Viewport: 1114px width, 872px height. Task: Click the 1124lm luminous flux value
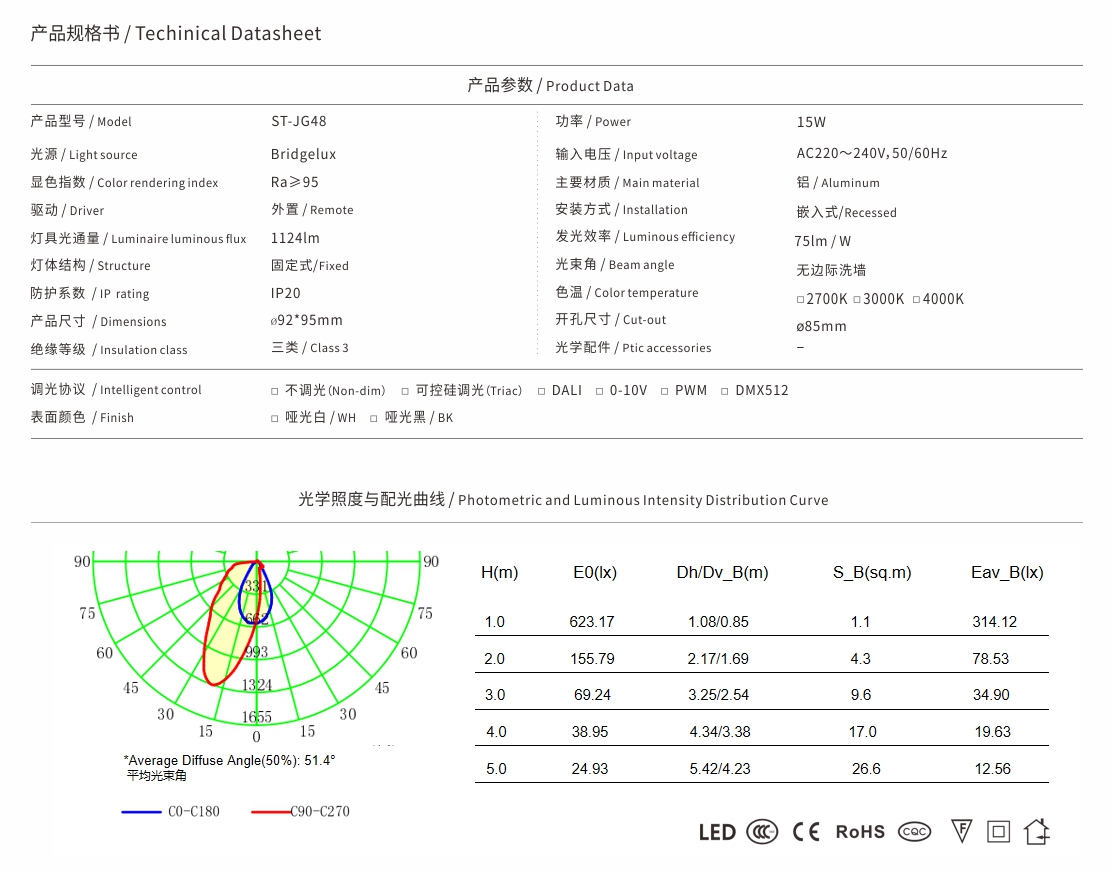[295, 238]
